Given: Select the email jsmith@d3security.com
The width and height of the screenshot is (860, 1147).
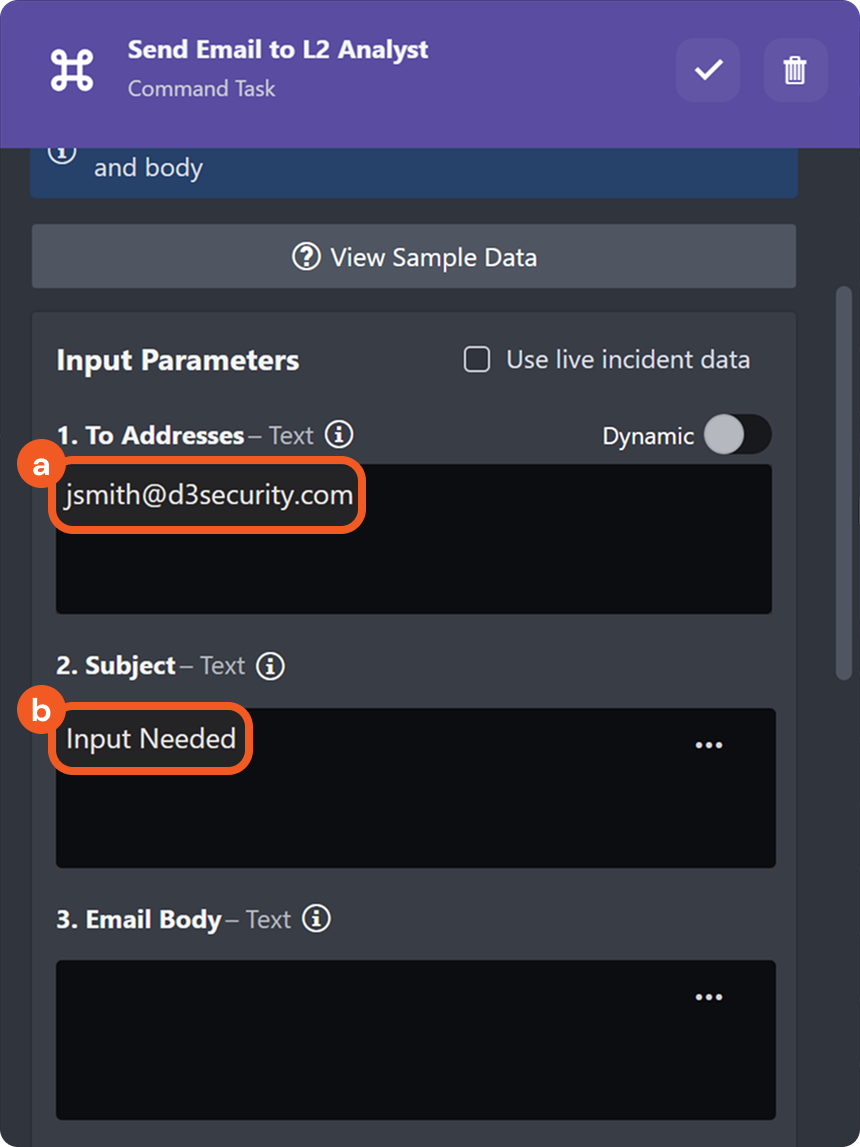Looking at the screenshot, I should pos(205,494).
